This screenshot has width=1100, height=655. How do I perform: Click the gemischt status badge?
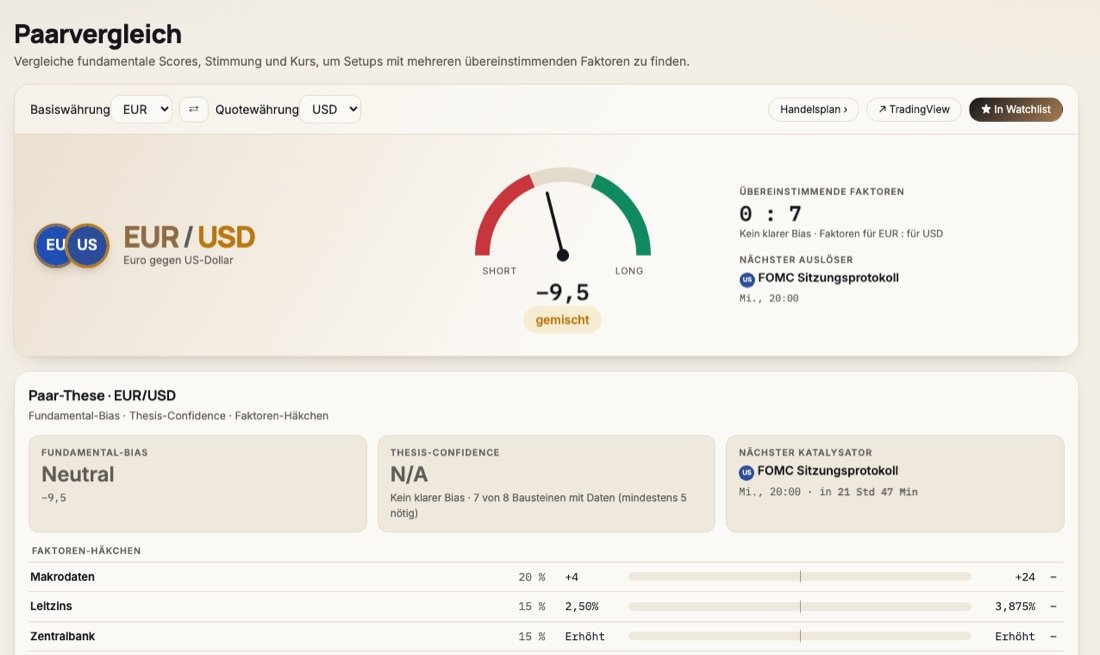pyautogui.click(x=563, y=320)
